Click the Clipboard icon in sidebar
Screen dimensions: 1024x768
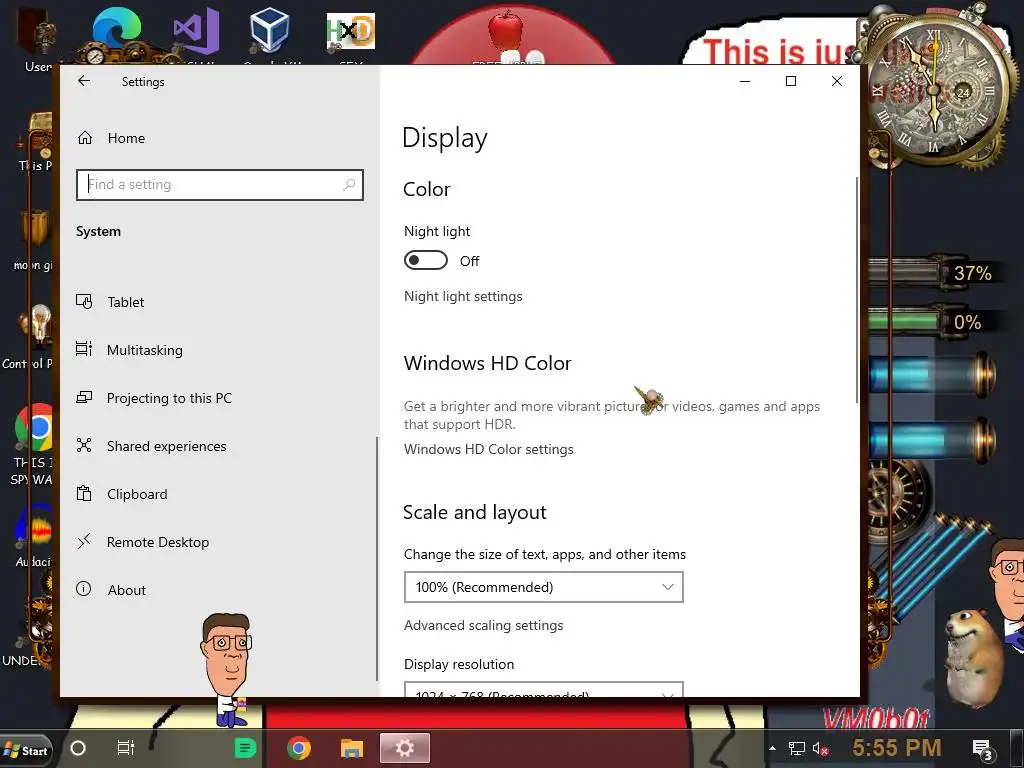click(84, 493)
